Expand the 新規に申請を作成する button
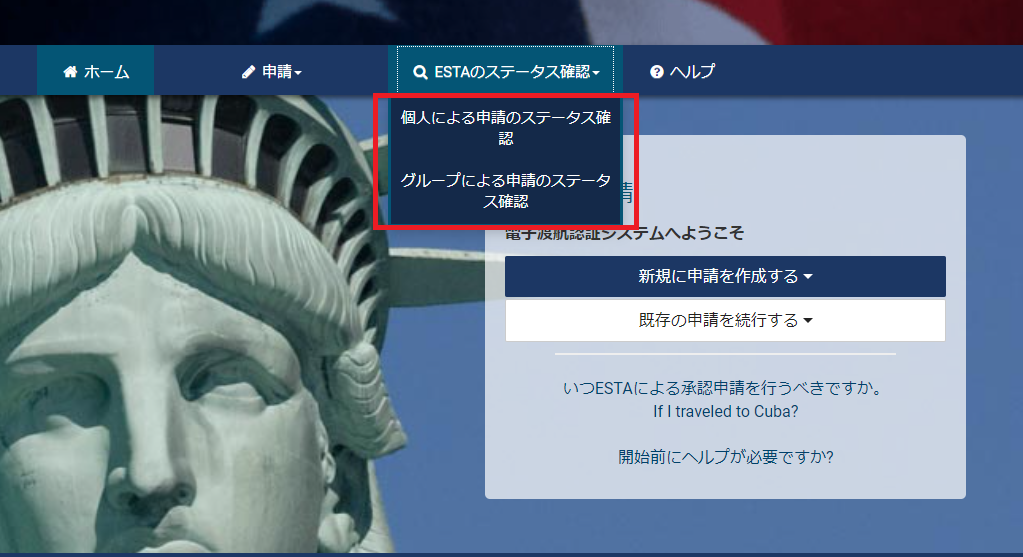Viewport: 1023px width, 557px height. (x=725, y=277)
